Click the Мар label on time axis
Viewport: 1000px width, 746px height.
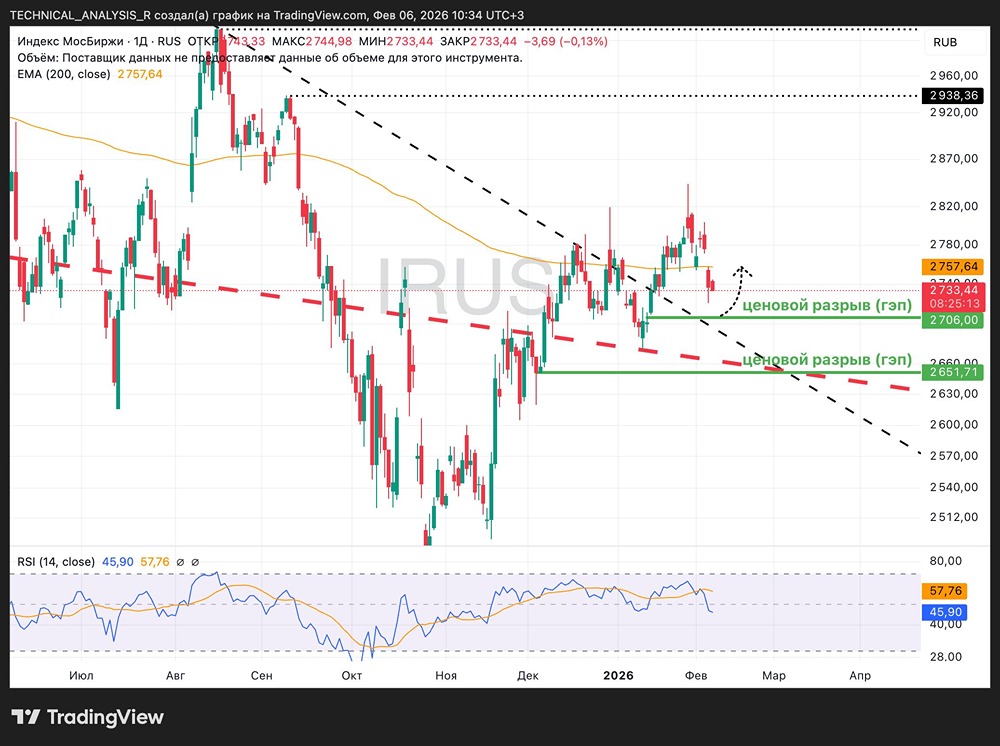pos(774,675)
